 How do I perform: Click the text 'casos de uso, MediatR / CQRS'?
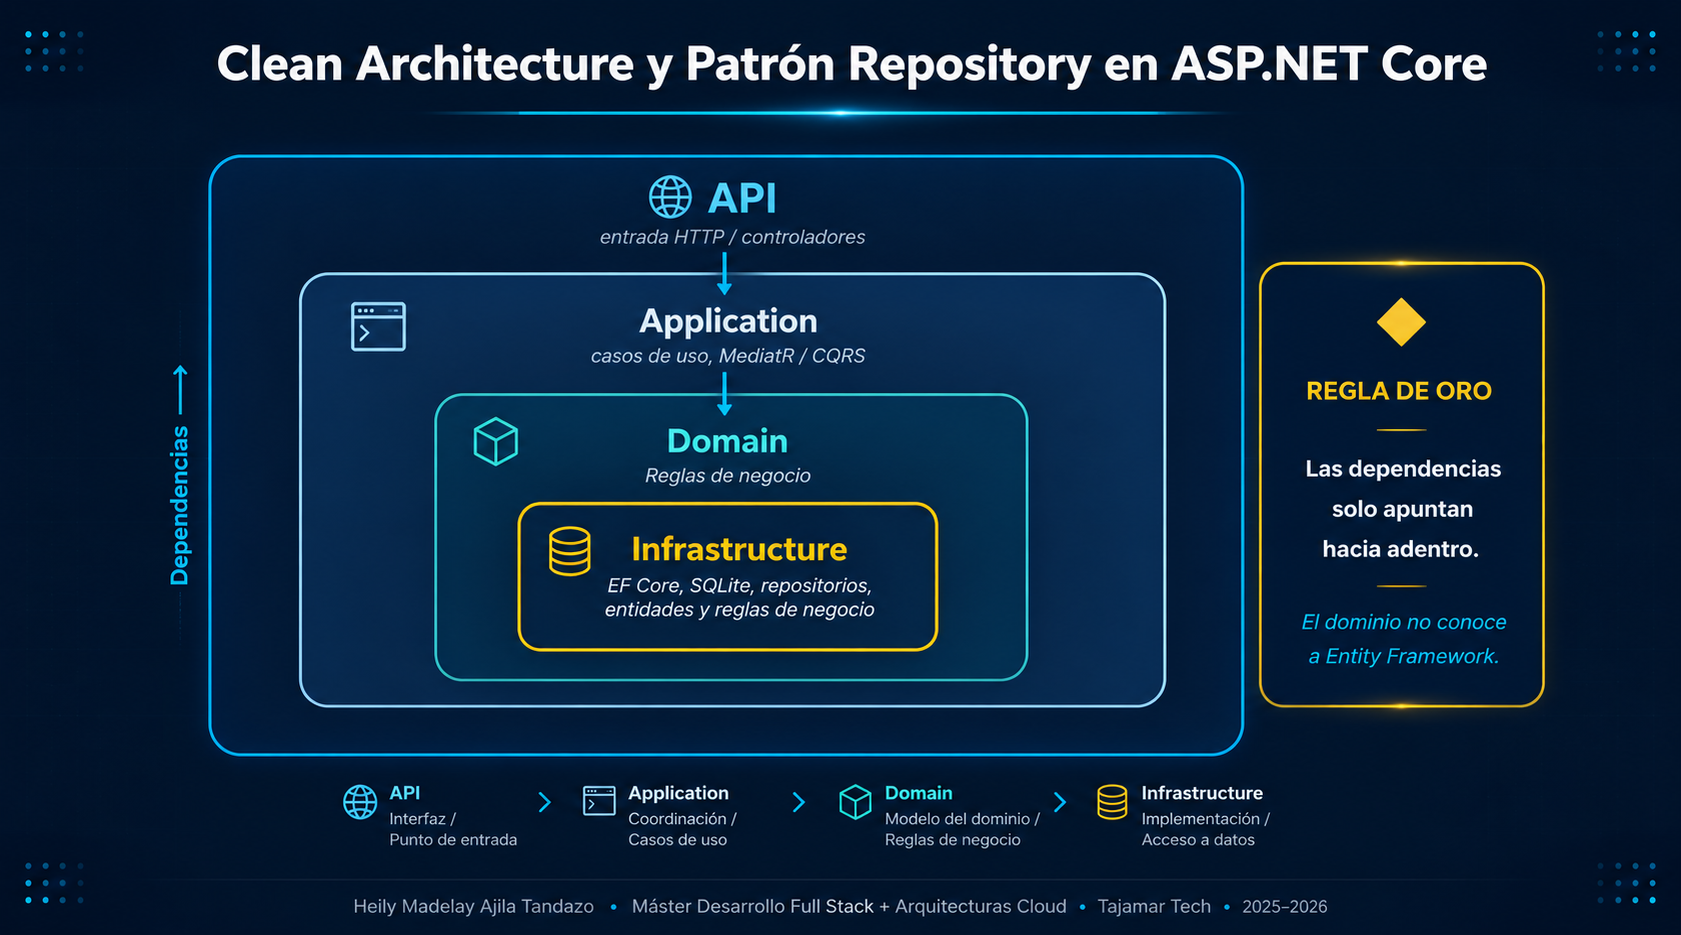[x=728, y=356]
